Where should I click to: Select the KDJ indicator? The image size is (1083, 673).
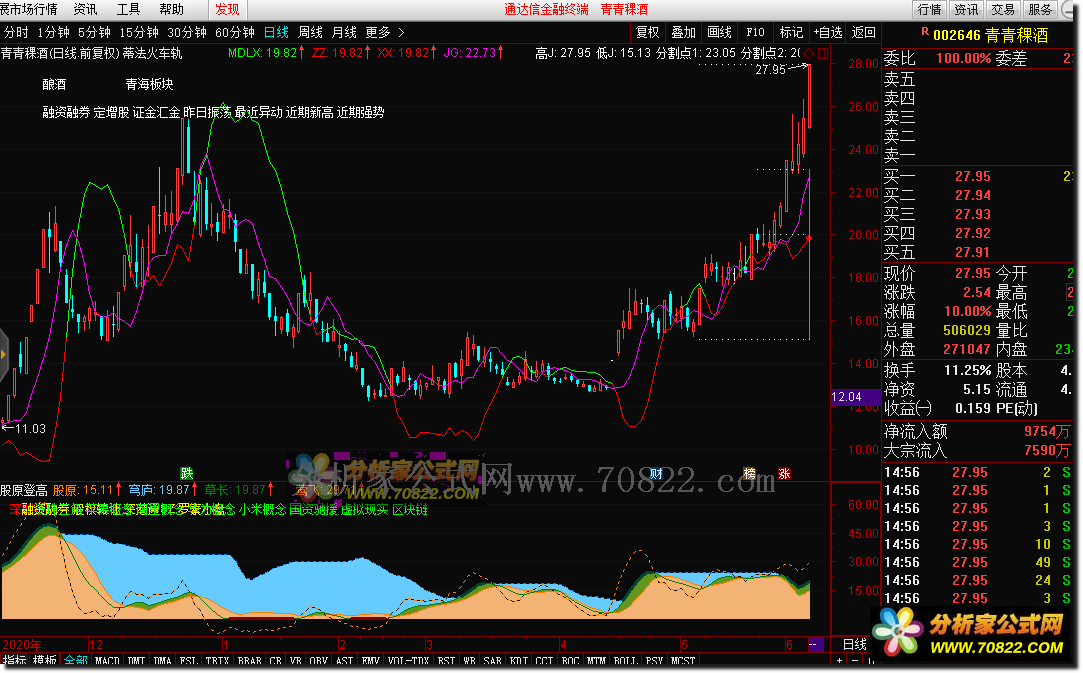pos(519,661)
